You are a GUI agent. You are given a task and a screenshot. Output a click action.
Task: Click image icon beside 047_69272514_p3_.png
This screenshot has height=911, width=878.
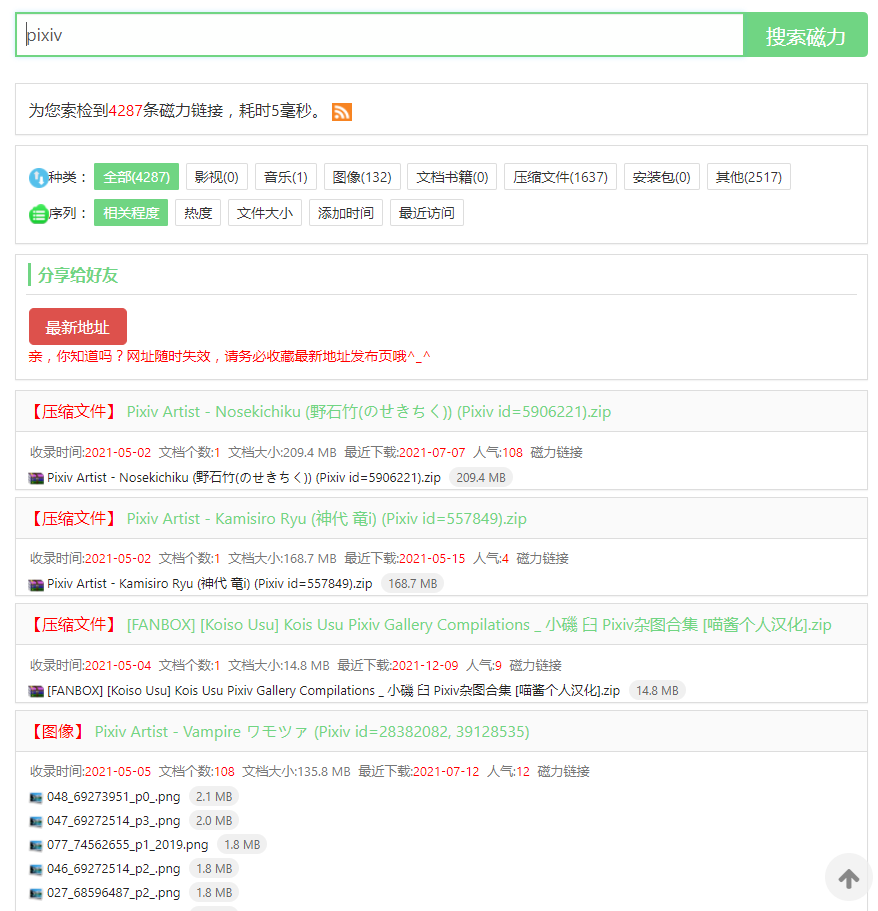pos(36,822)
